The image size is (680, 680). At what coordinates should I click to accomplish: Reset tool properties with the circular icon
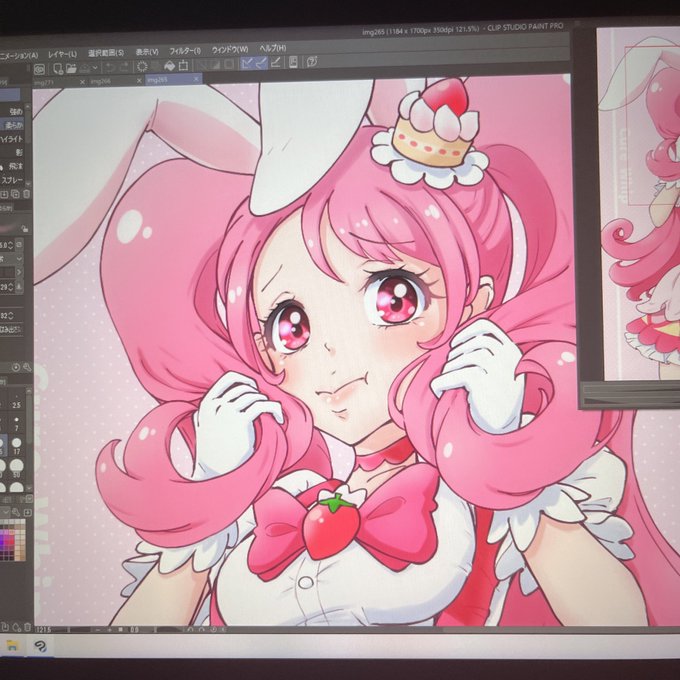click(16, 368)
